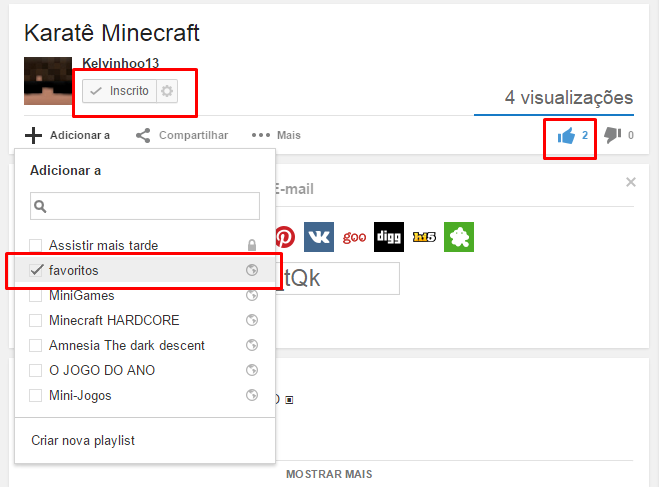Click the Amnesia The dark descent name
670x487 pixels.
point(127,345)
